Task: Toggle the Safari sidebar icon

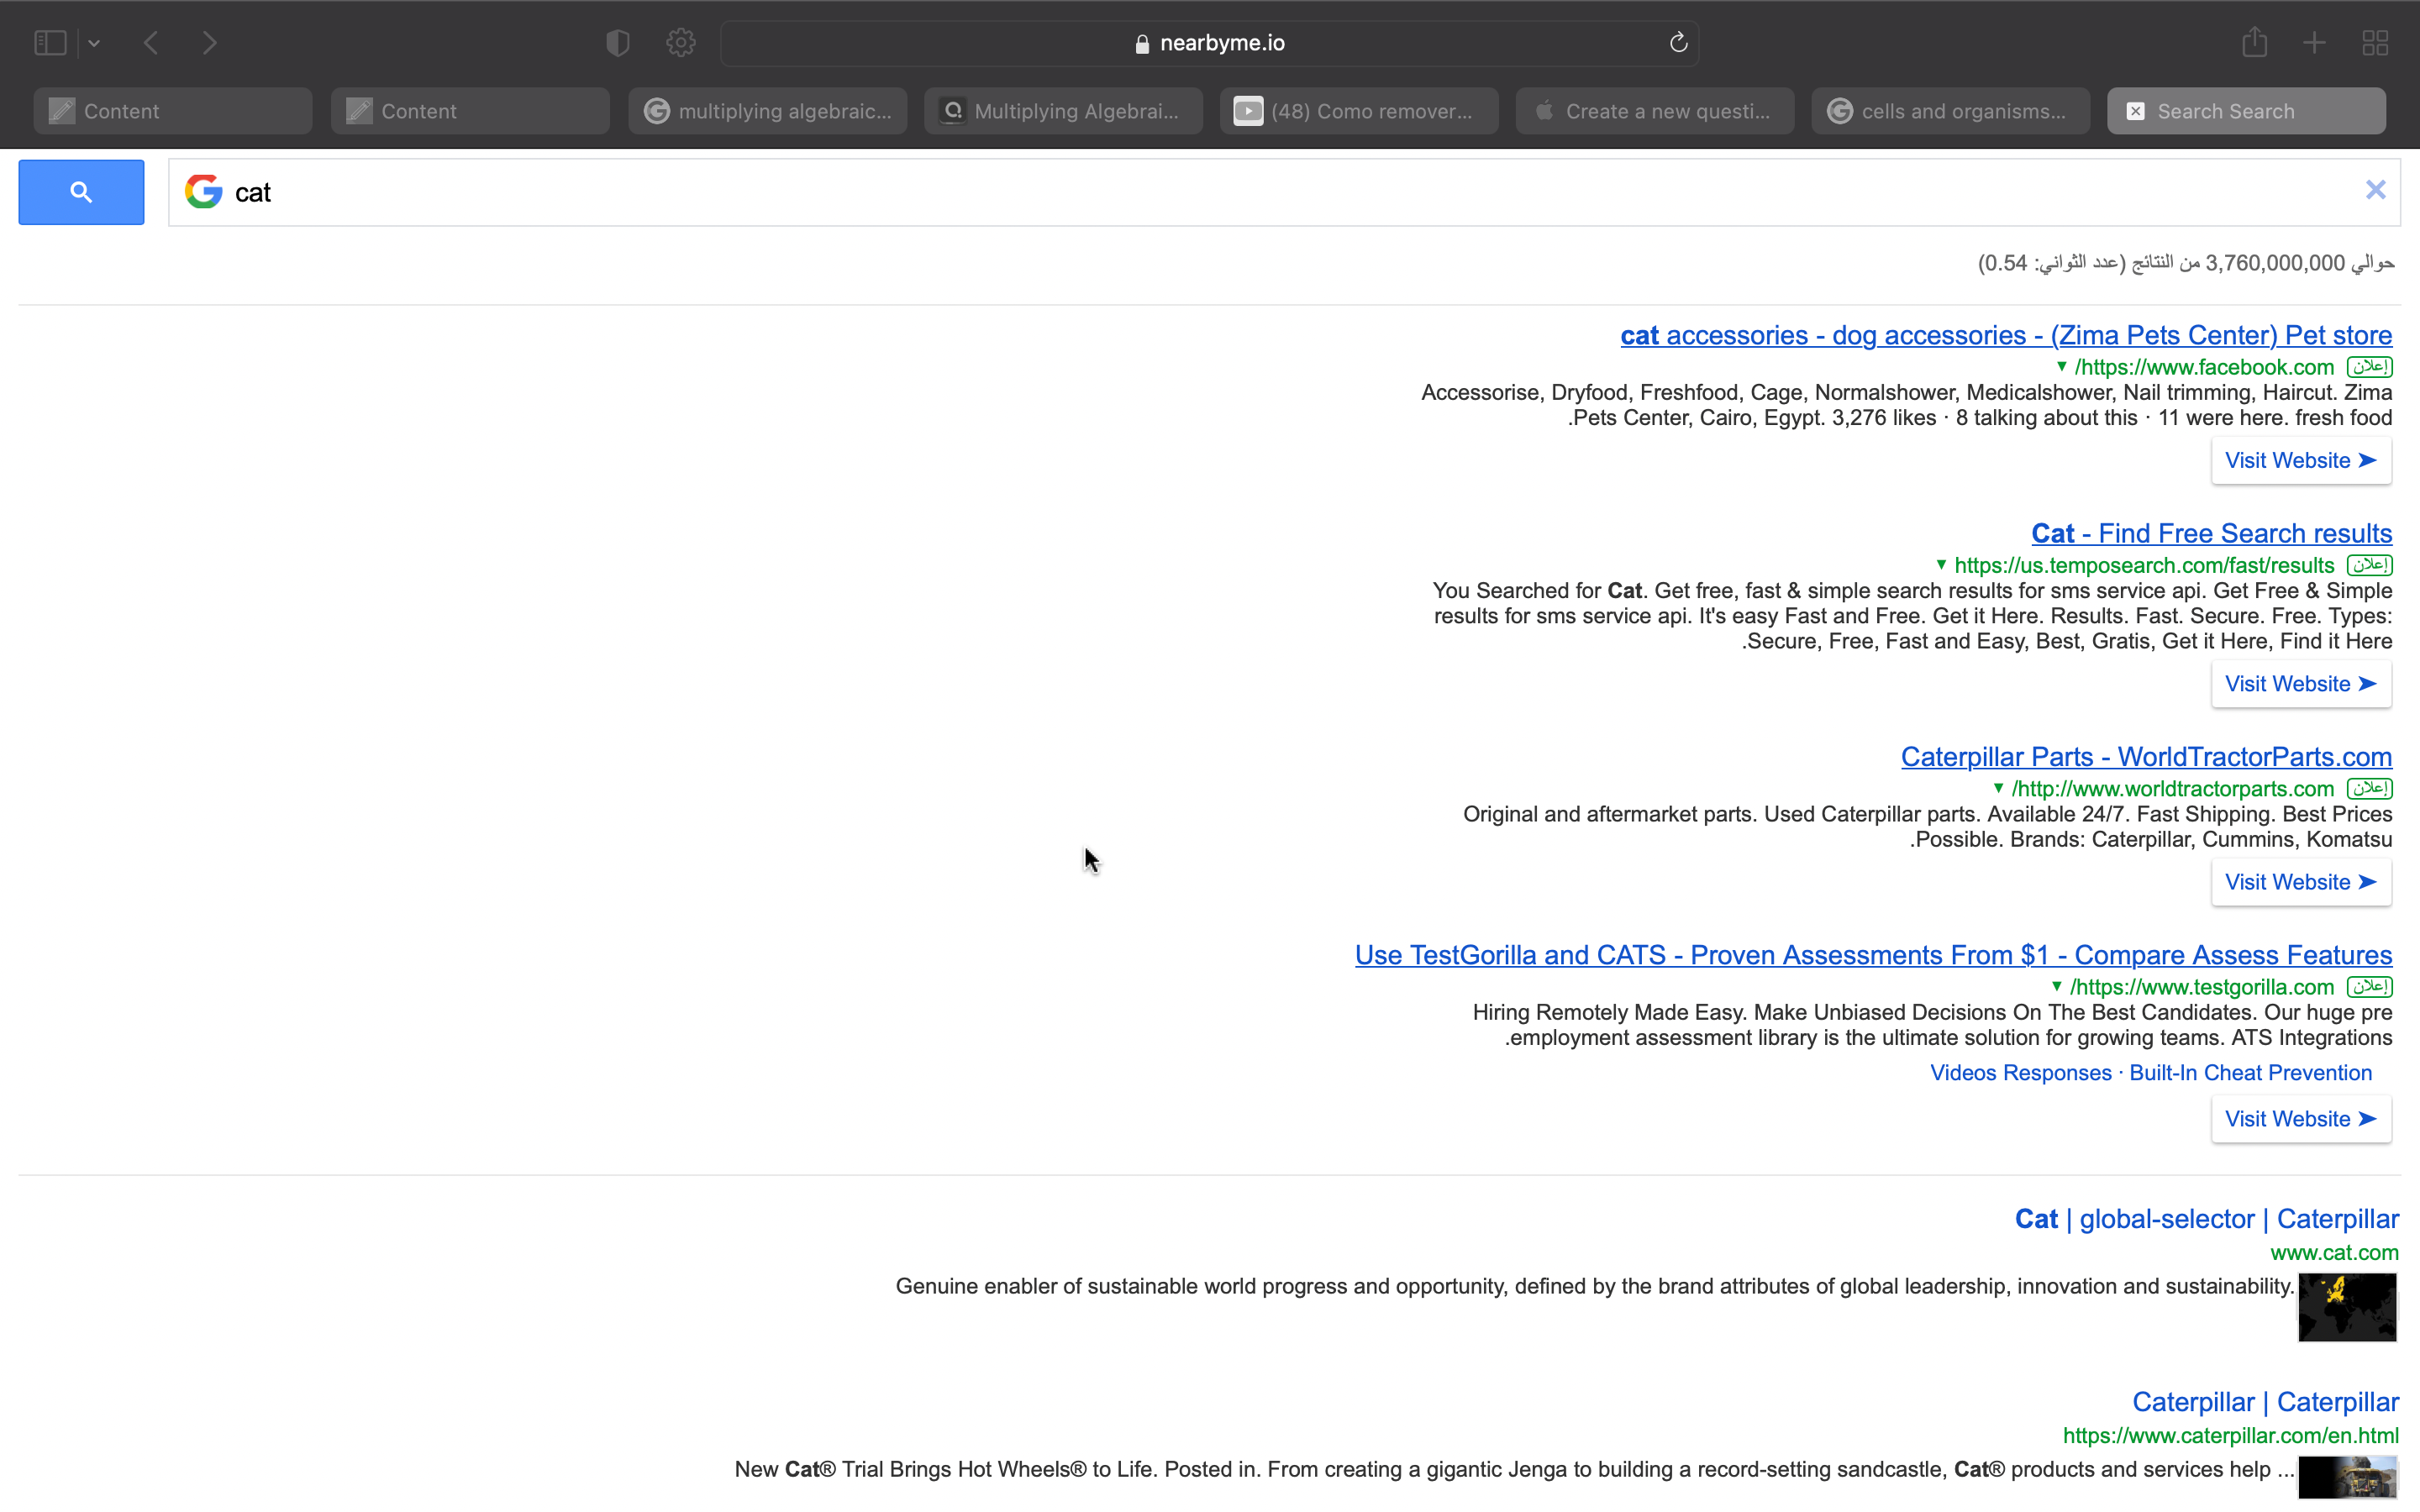Action: [x=50, y=43]
